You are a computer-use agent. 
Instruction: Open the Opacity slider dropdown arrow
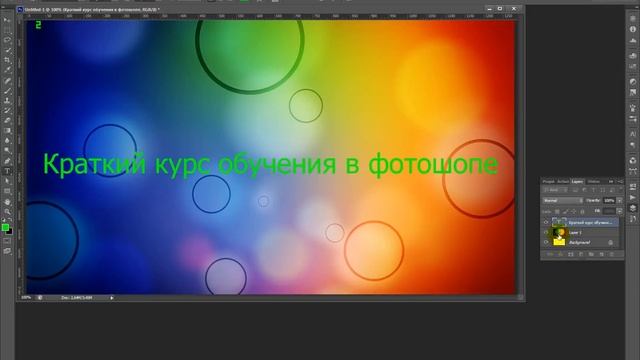coord(620,200)
